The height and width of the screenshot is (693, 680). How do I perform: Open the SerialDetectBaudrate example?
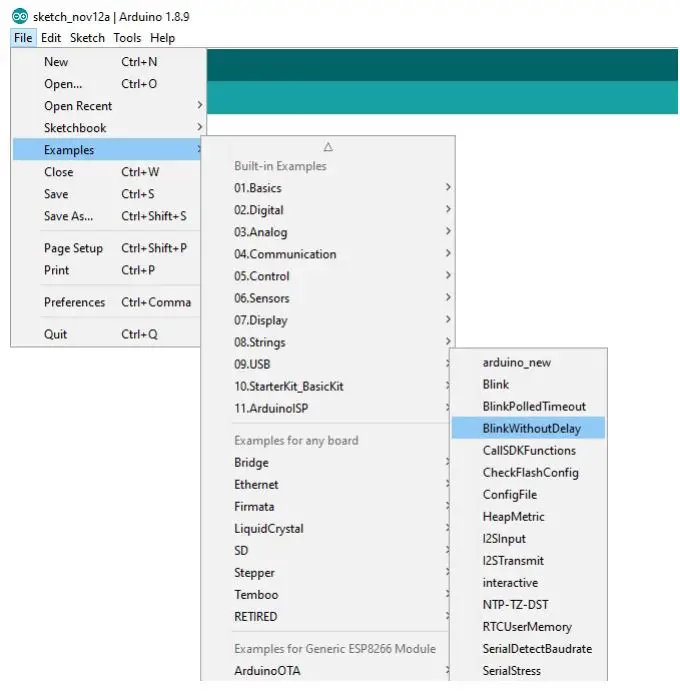(528, 649)
